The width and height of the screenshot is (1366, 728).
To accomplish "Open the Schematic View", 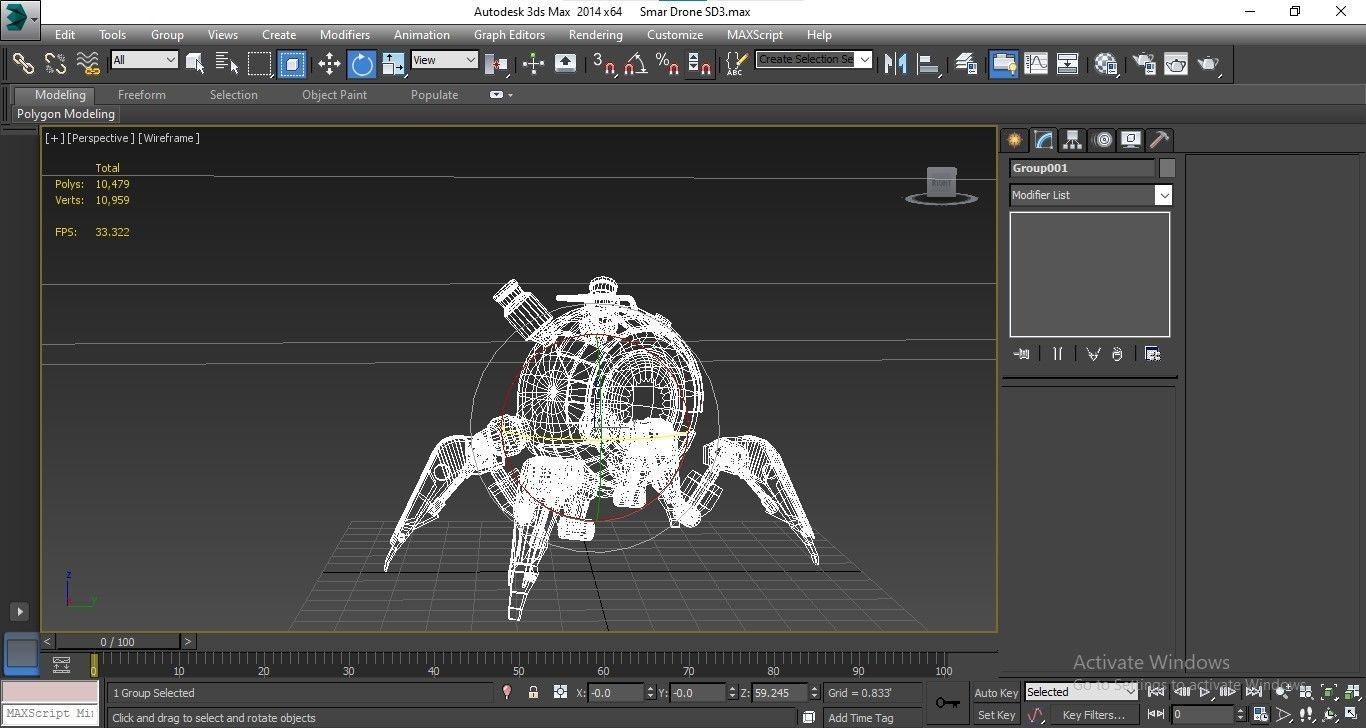I will coord(1067,63).
